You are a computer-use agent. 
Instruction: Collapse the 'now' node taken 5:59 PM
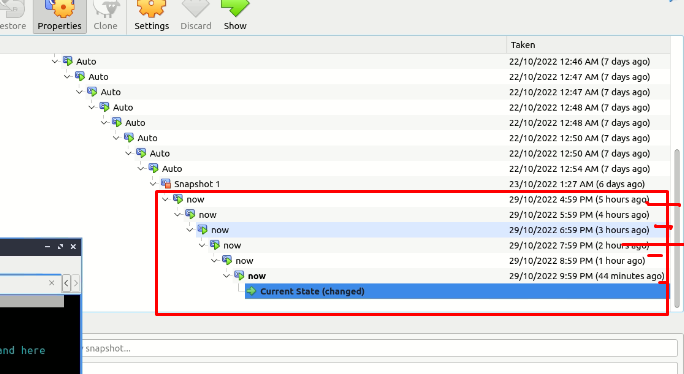(177, 215)
